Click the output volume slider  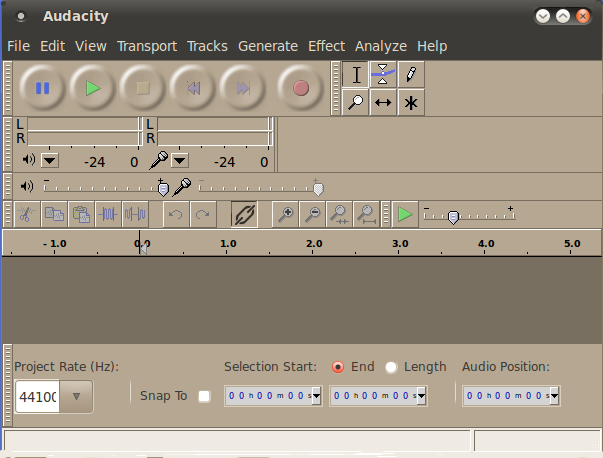[106, 187]
